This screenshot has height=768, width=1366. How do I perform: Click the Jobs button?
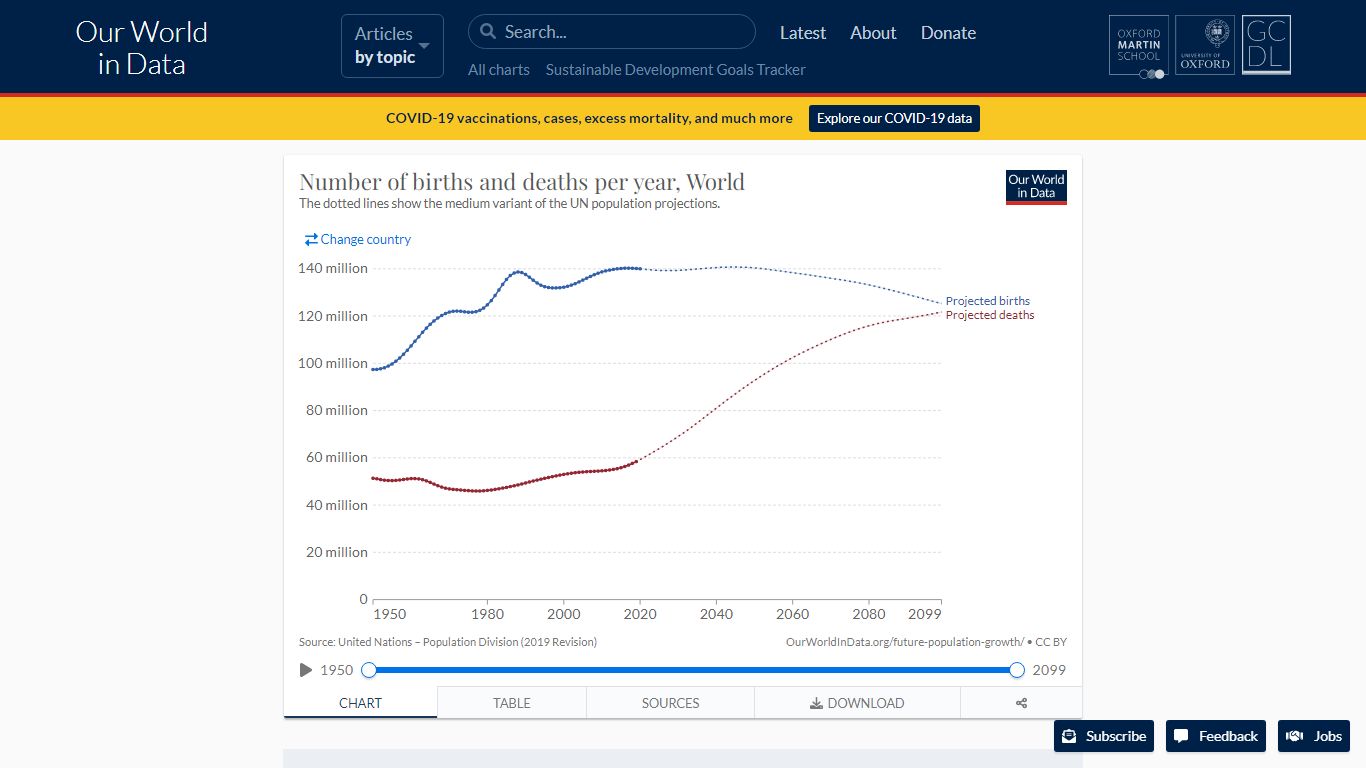(x=1314, y=736)
